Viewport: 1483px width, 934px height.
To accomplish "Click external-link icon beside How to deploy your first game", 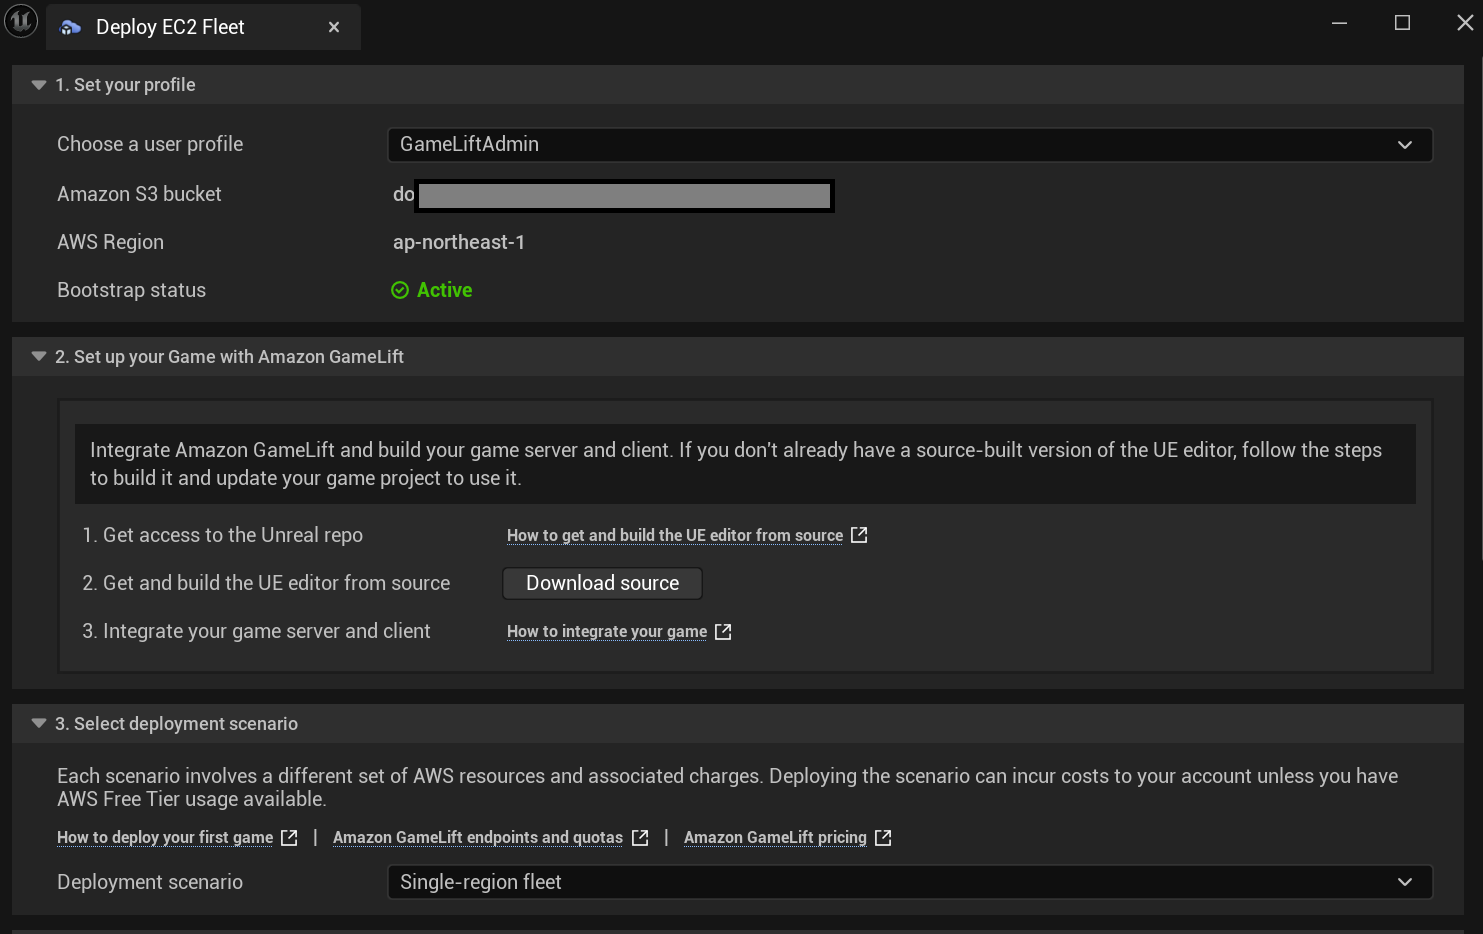I will coord(288,837).
